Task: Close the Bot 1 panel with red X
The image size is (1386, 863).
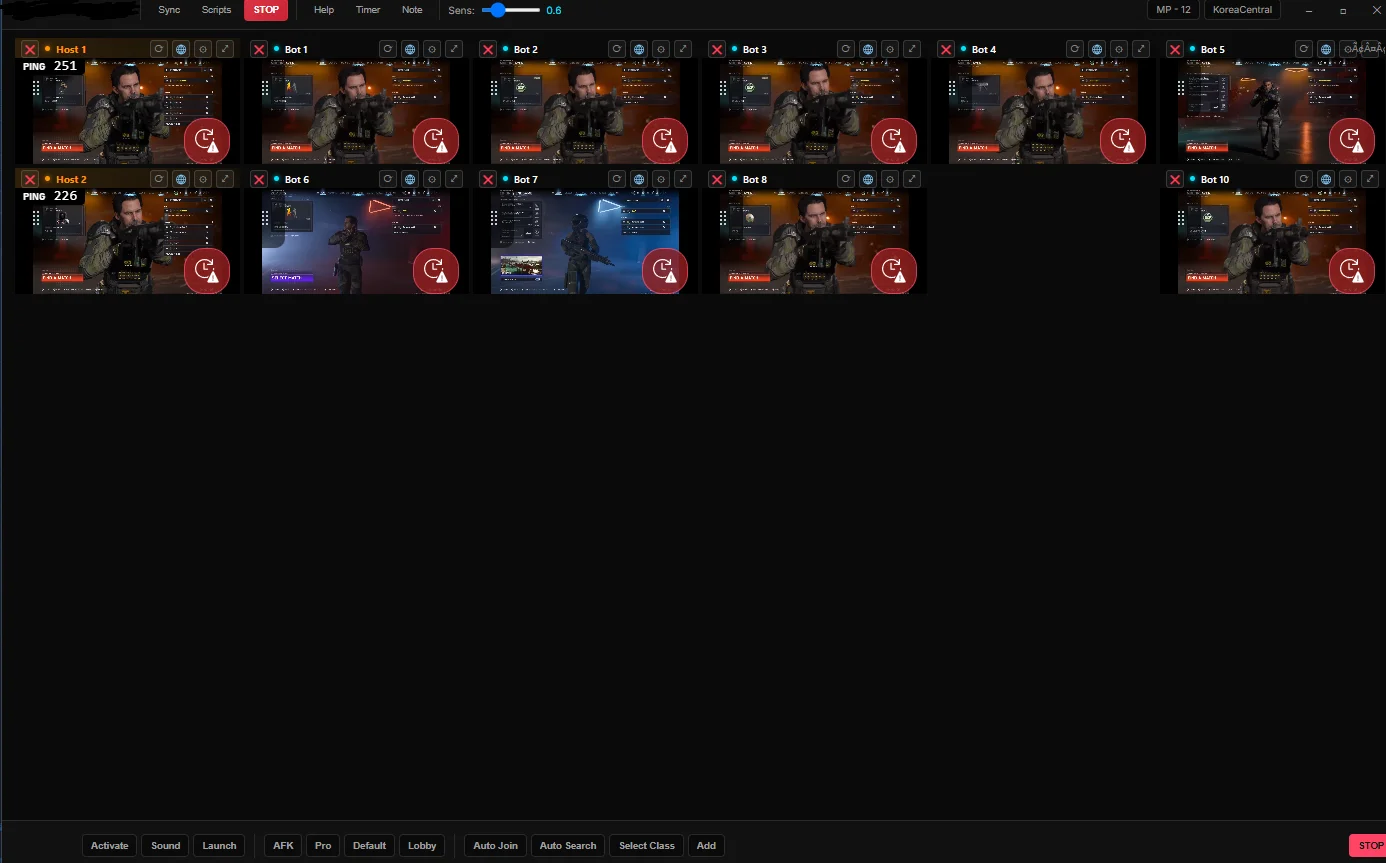Action: click(259, 49)
